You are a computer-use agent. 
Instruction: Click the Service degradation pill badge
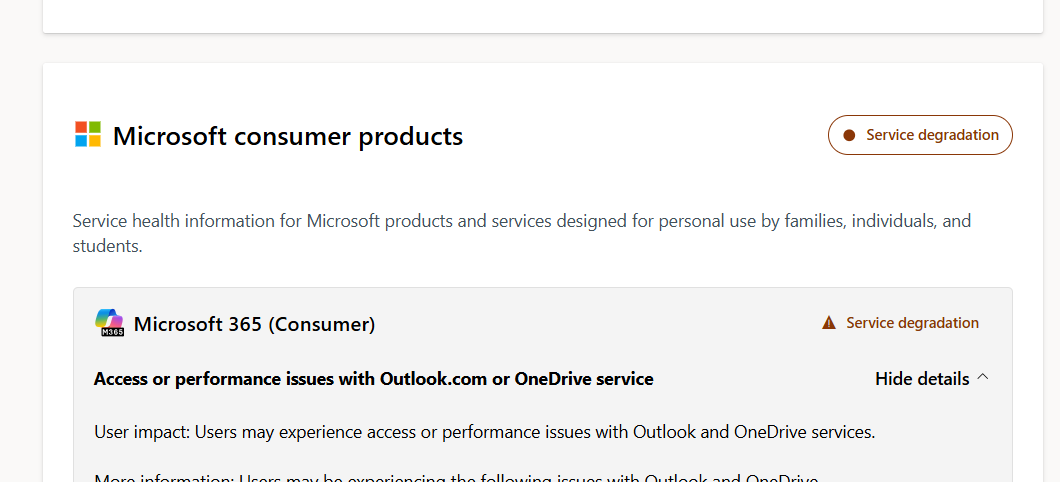click(x=920, y=135)
